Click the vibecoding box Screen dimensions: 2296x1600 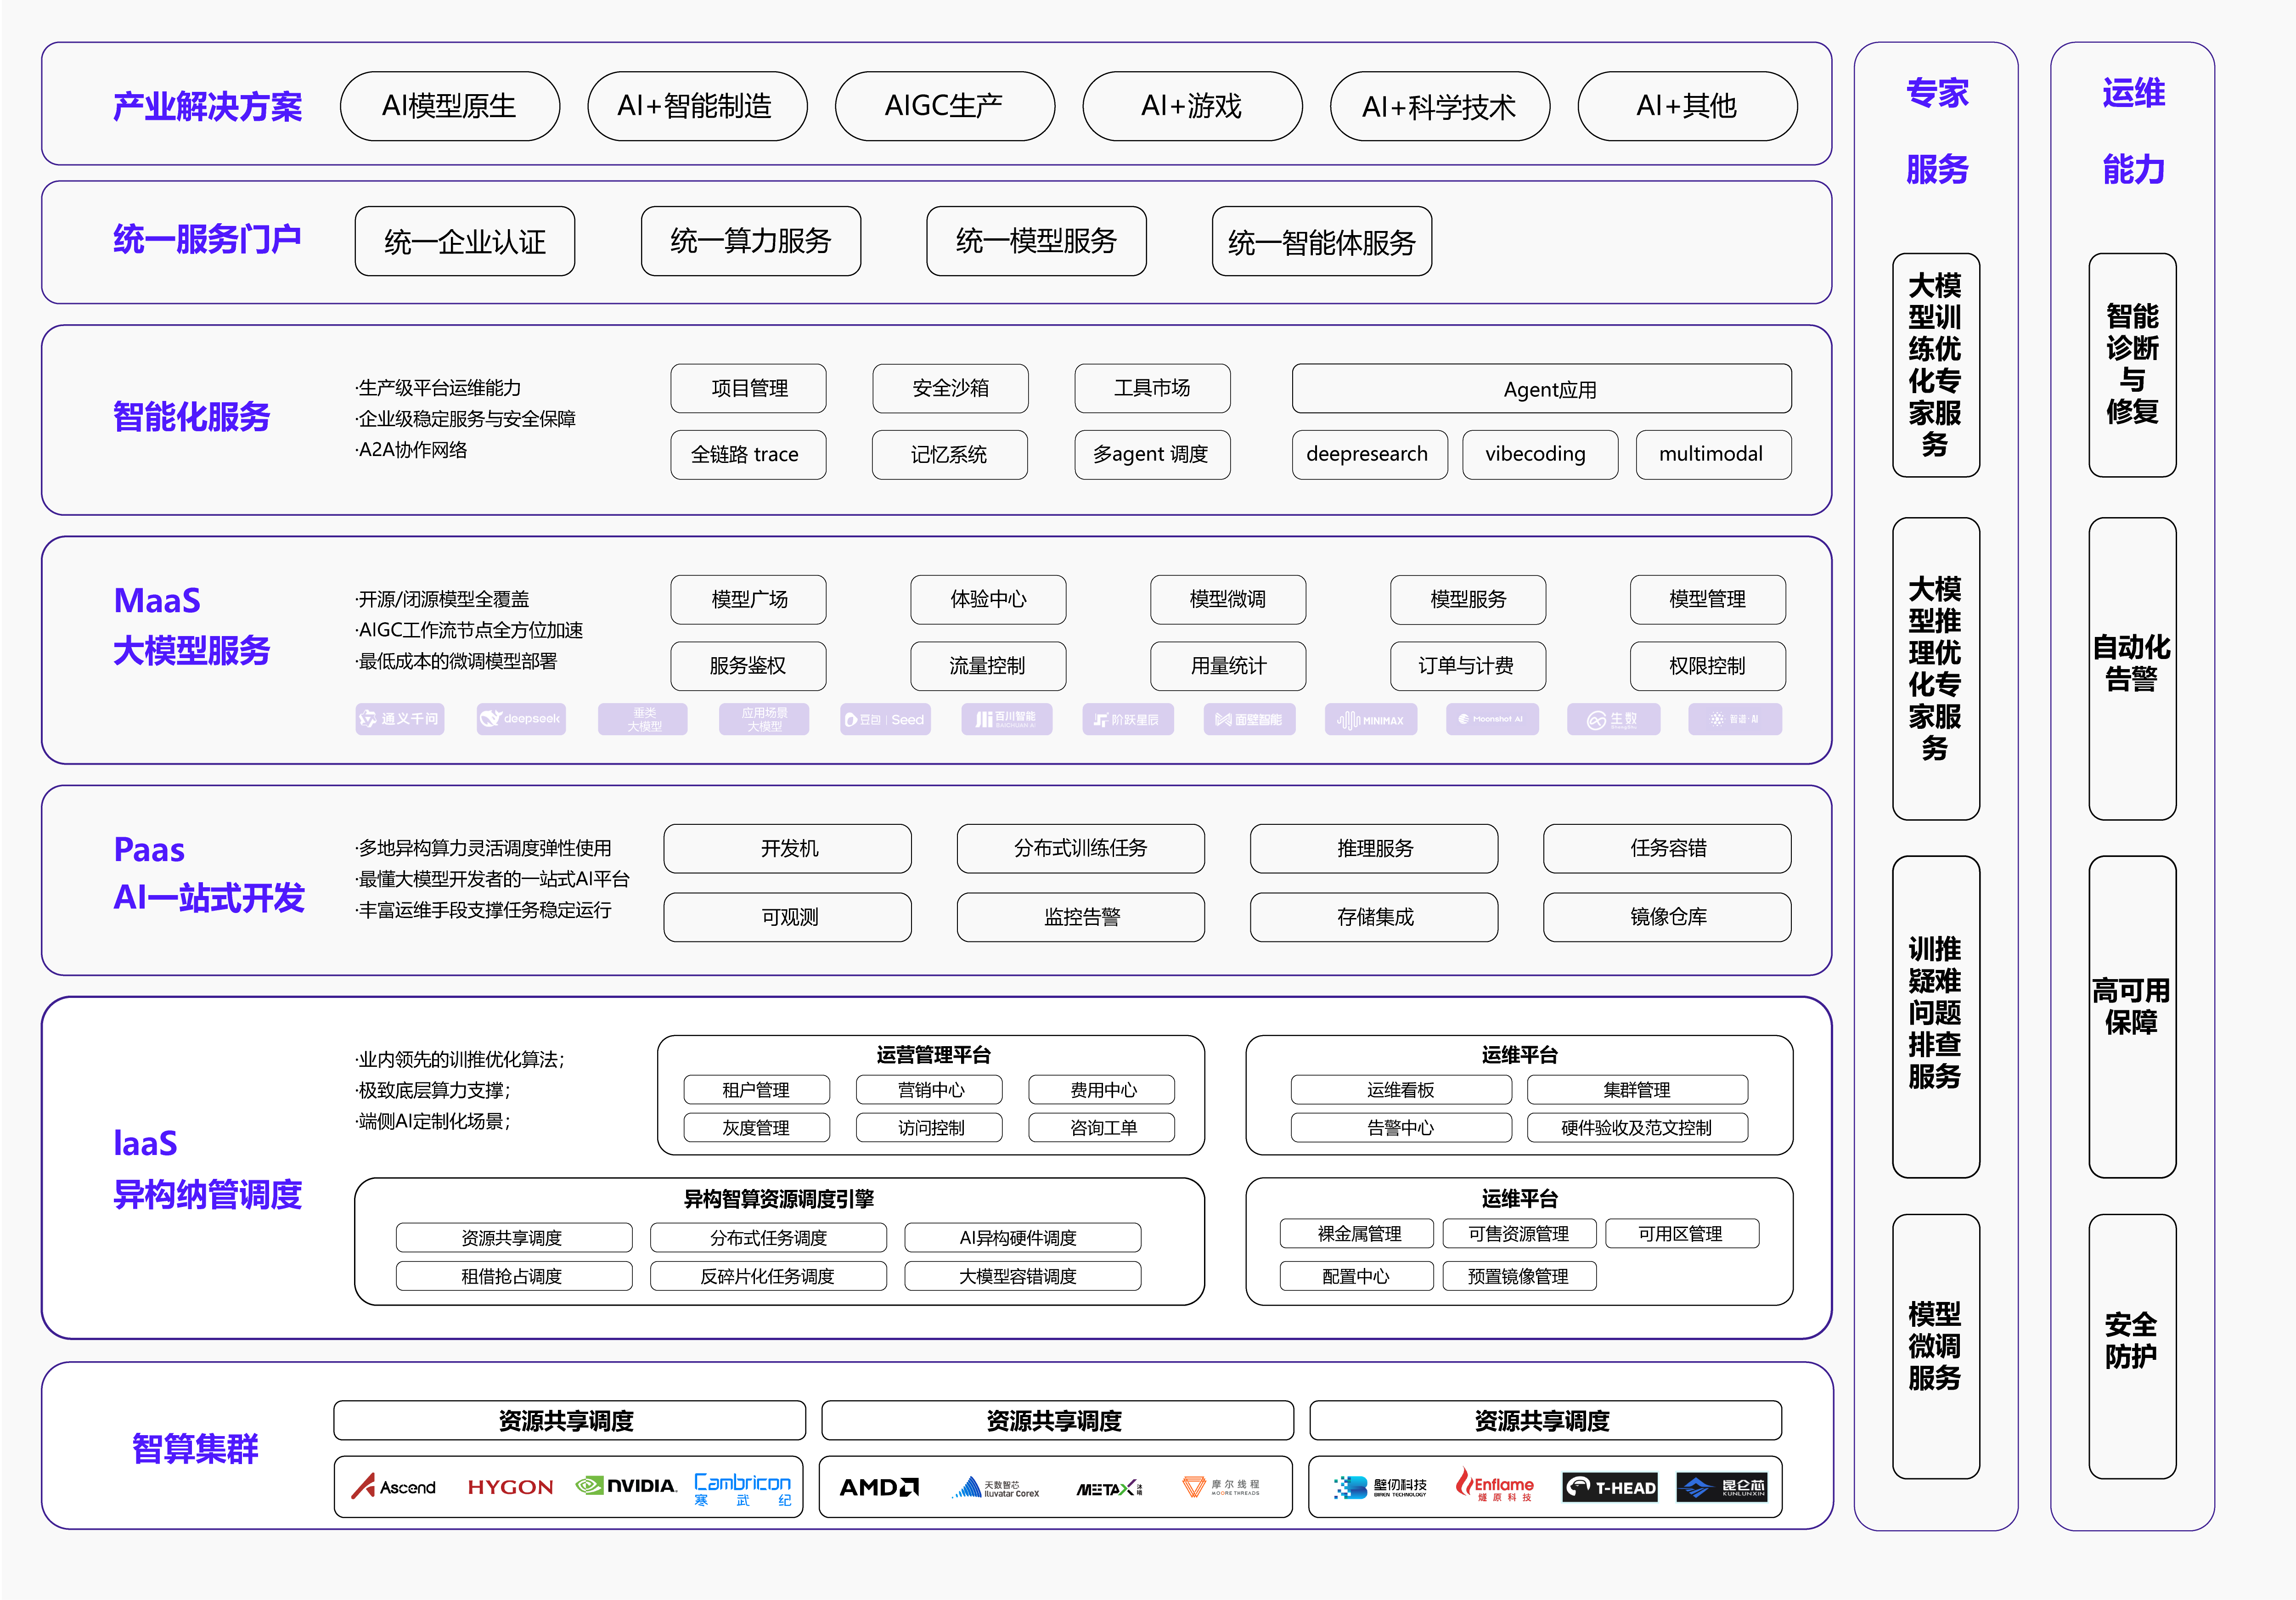click(1540, 455)
